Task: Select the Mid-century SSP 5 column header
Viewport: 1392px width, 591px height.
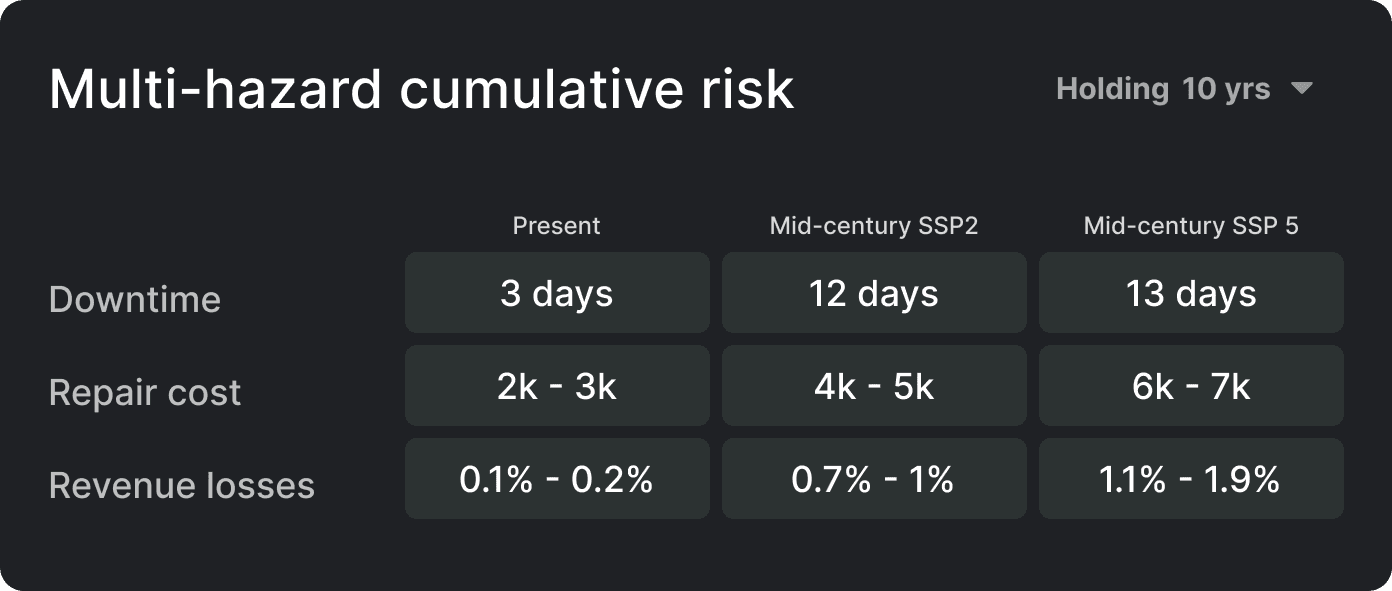Action: pos(1191,226)
